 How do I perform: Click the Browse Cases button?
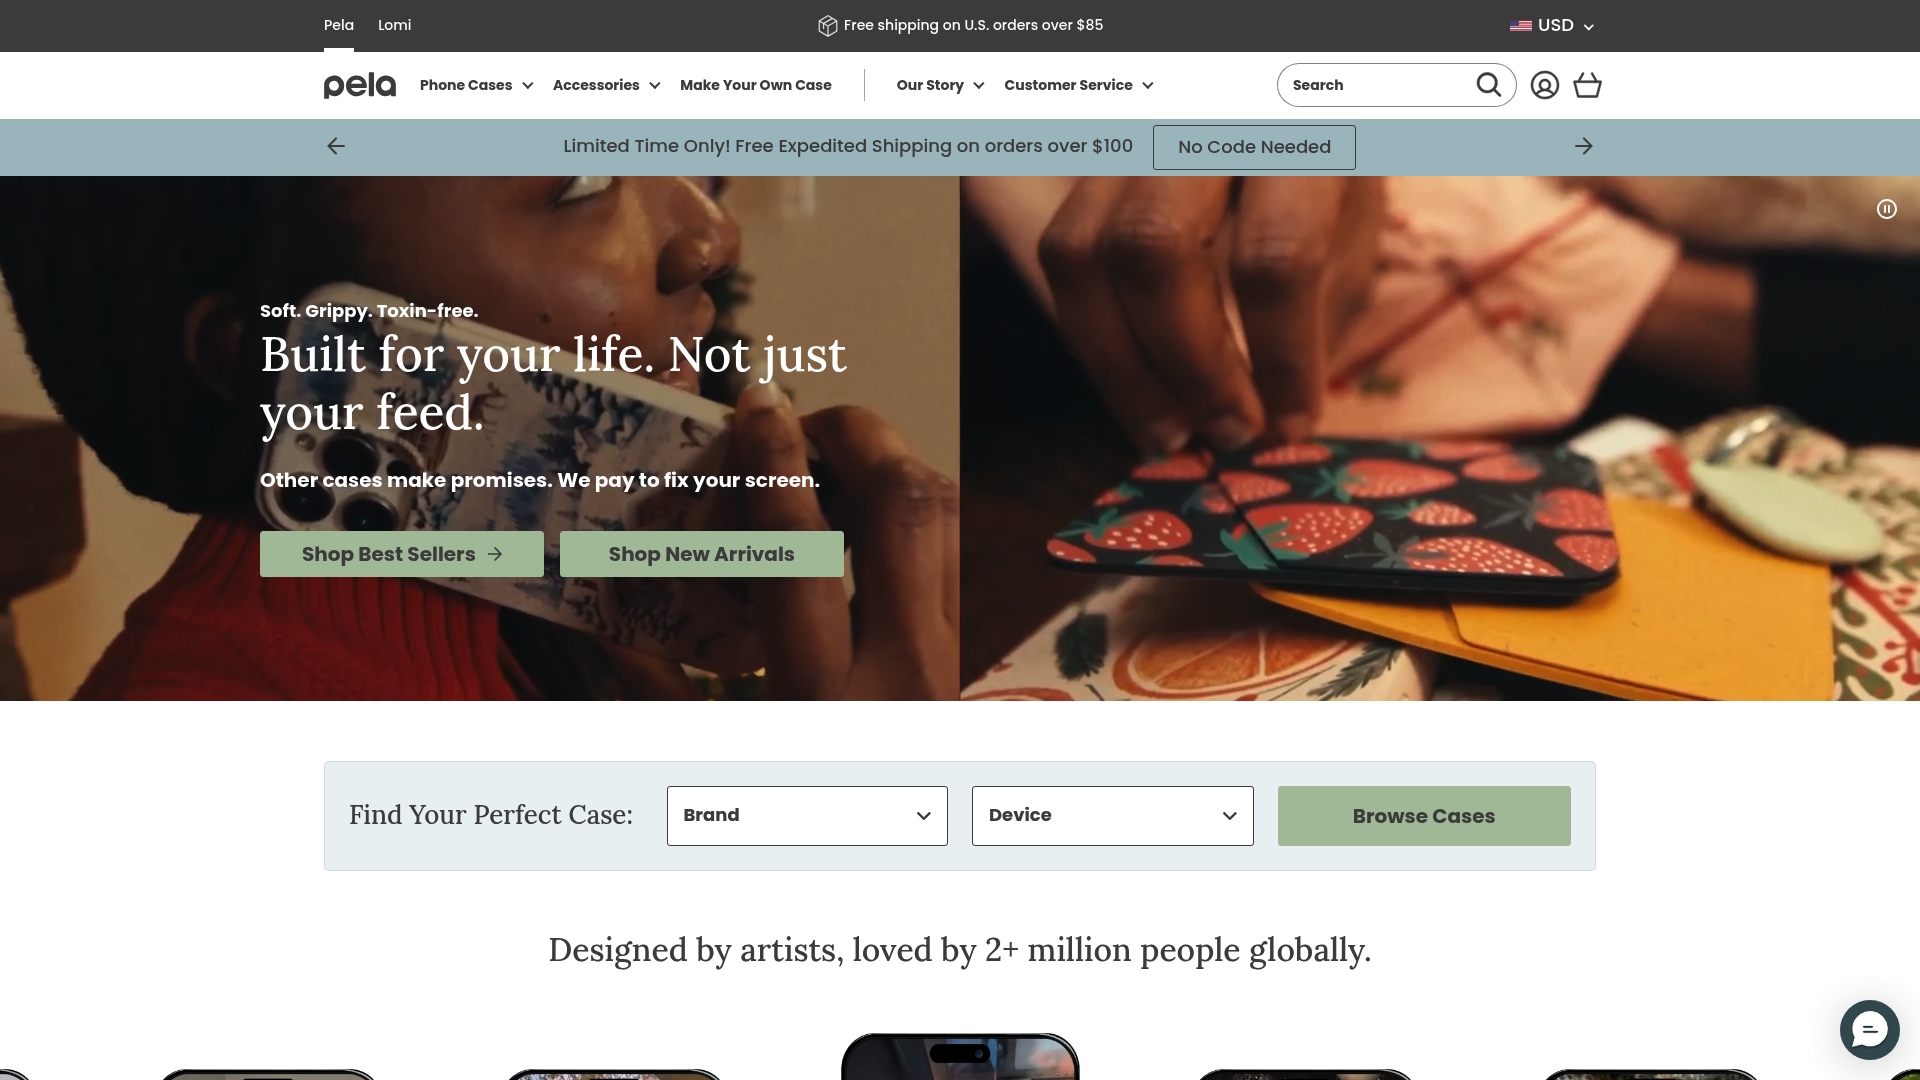point(1423,815)
